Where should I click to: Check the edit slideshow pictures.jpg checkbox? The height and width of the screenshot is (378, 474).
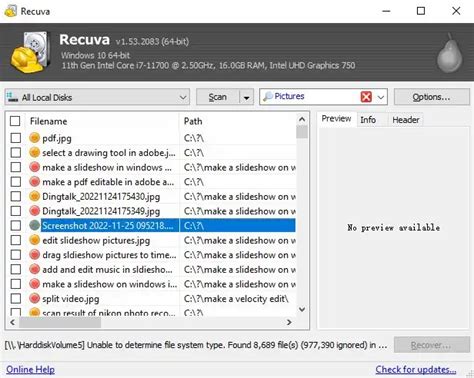[x=16, y=240]
